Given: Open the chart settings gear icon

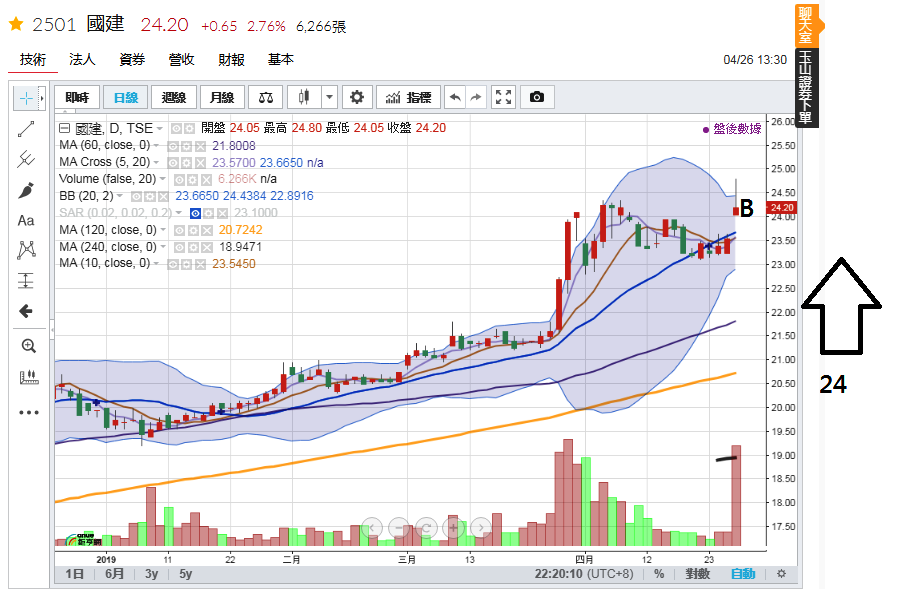Looking at the screenshot, I should click(x=357, y=98).
